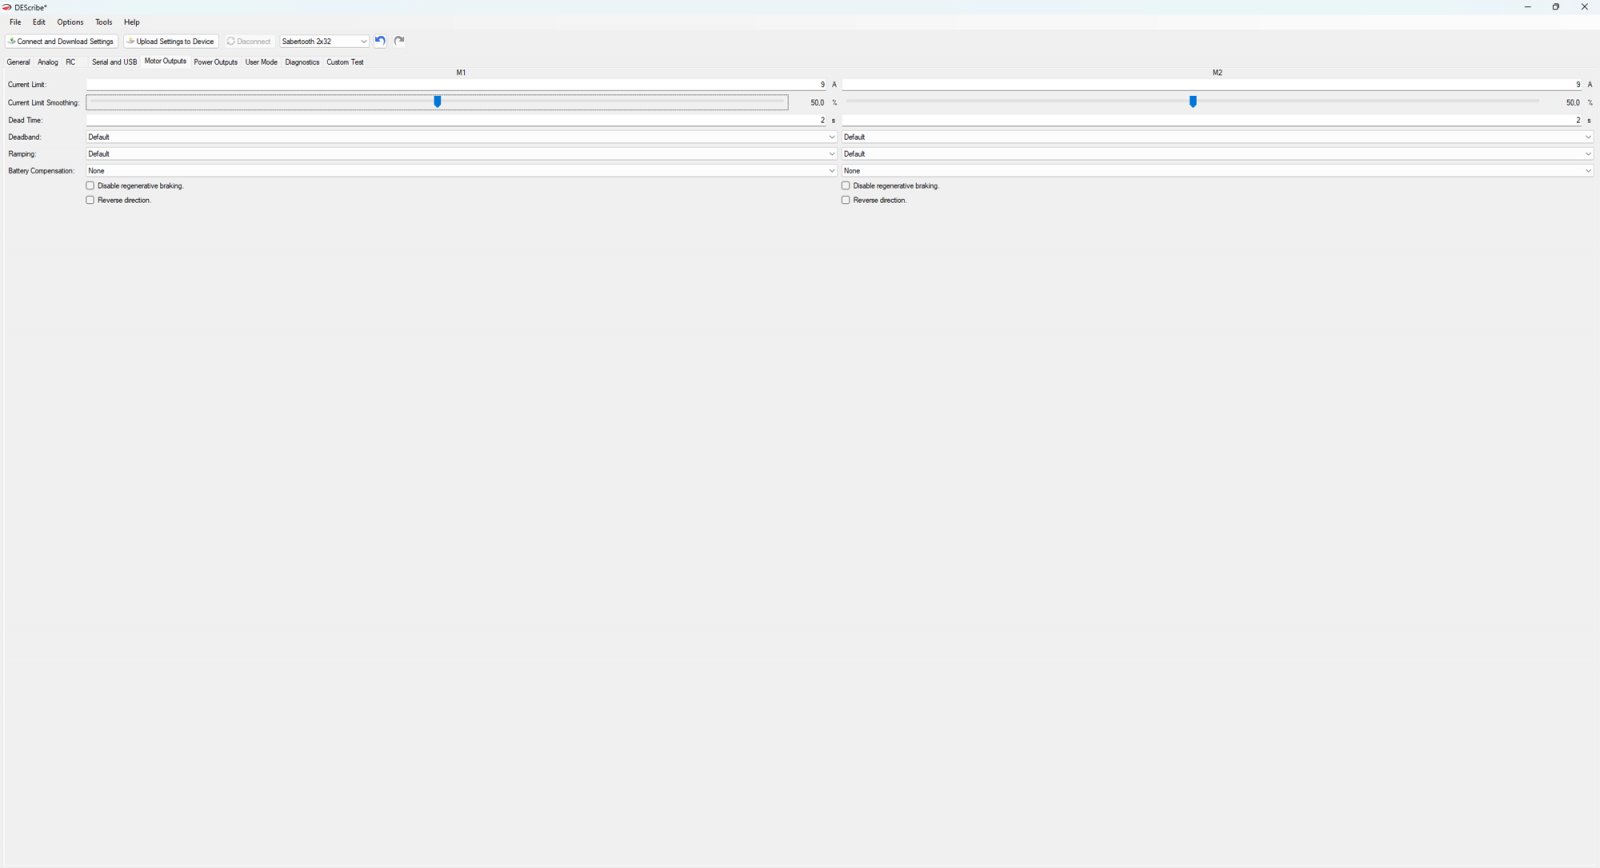Click the redo arrow icon
Image resolution: width=1600 pixels, height=868 pixels.
tap(399, 41)
